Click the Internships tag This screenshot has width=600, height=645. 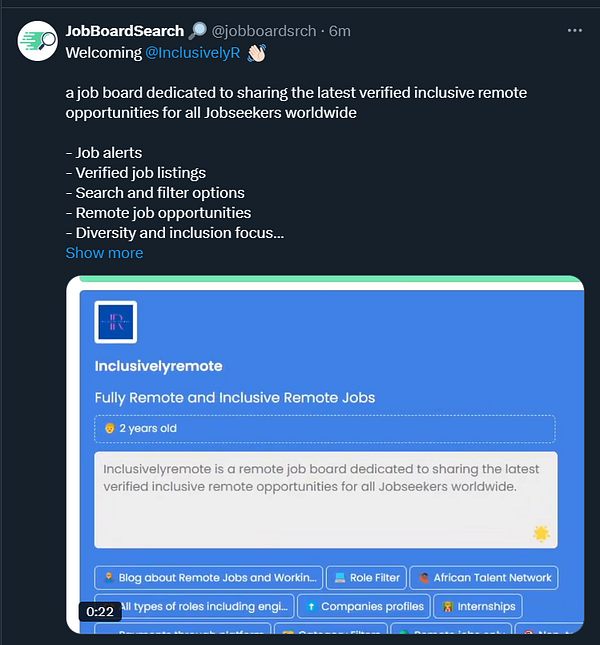(478, 606)
